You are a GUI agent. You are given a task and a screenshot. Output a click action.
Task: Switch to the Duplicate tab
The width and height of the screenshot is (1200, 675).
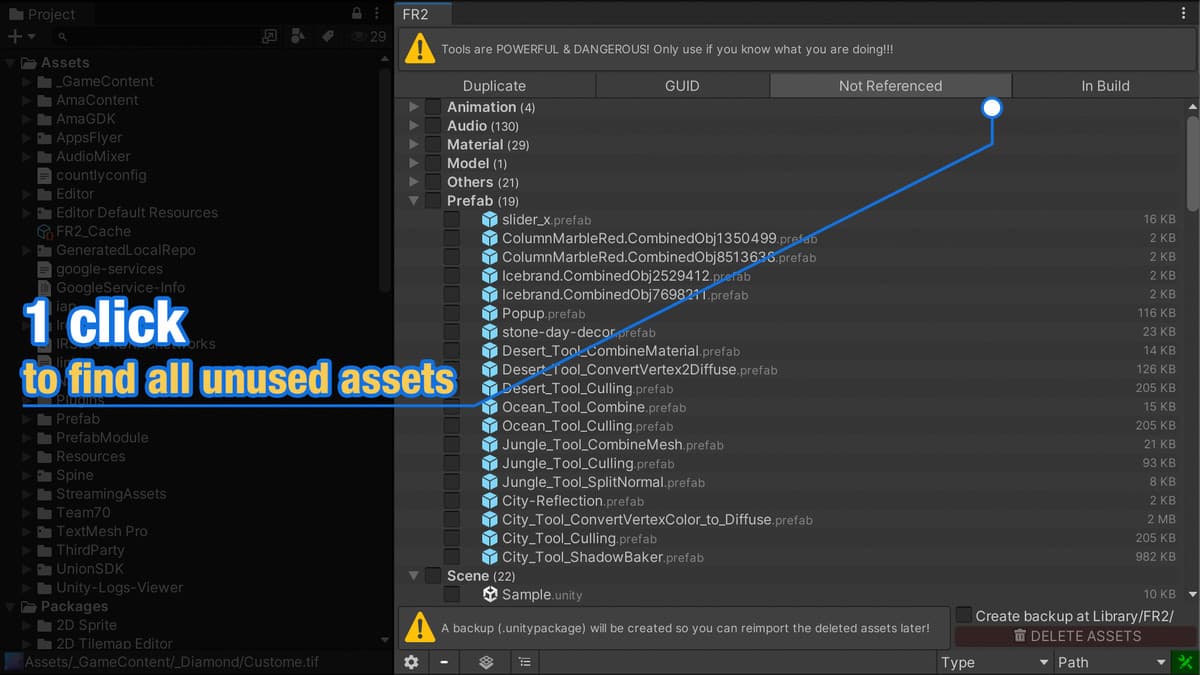pyautogui.click(x=494, y=86)
